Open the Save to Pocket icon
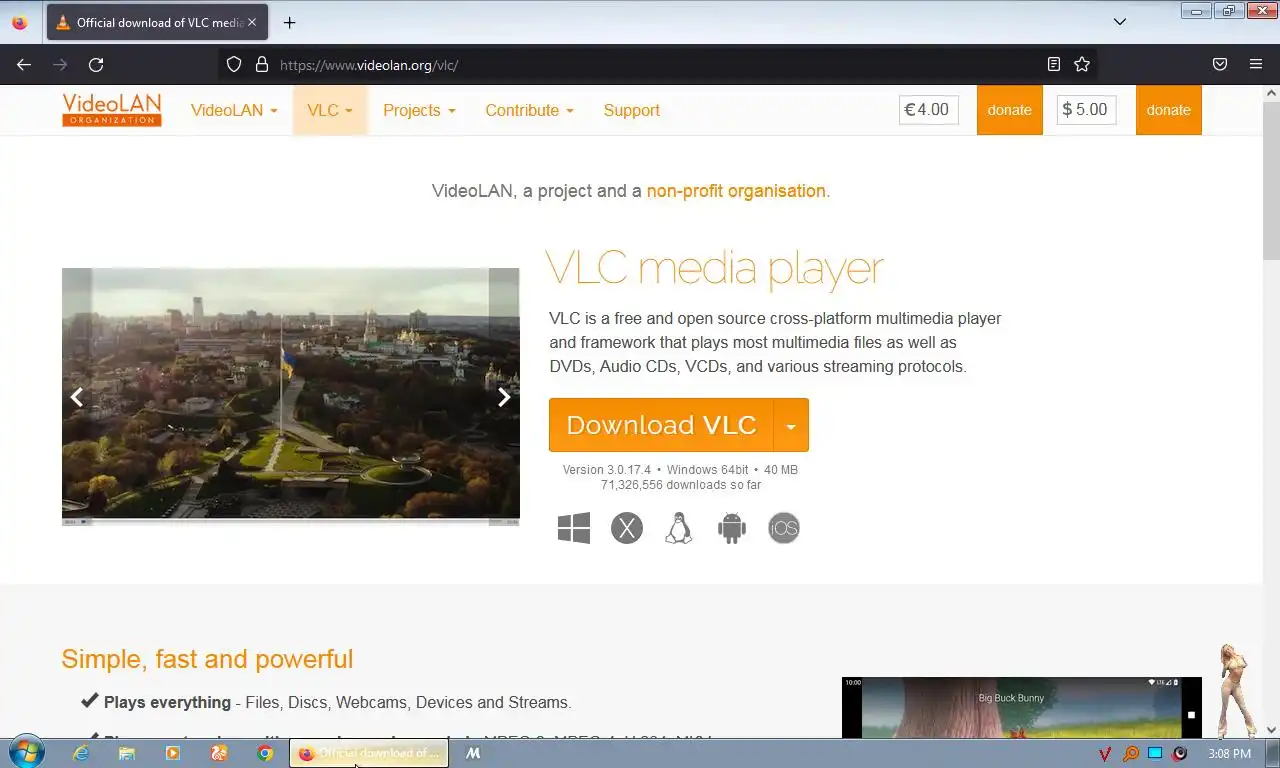This screenshot has width=1280, height=768. pos(1220,64)
